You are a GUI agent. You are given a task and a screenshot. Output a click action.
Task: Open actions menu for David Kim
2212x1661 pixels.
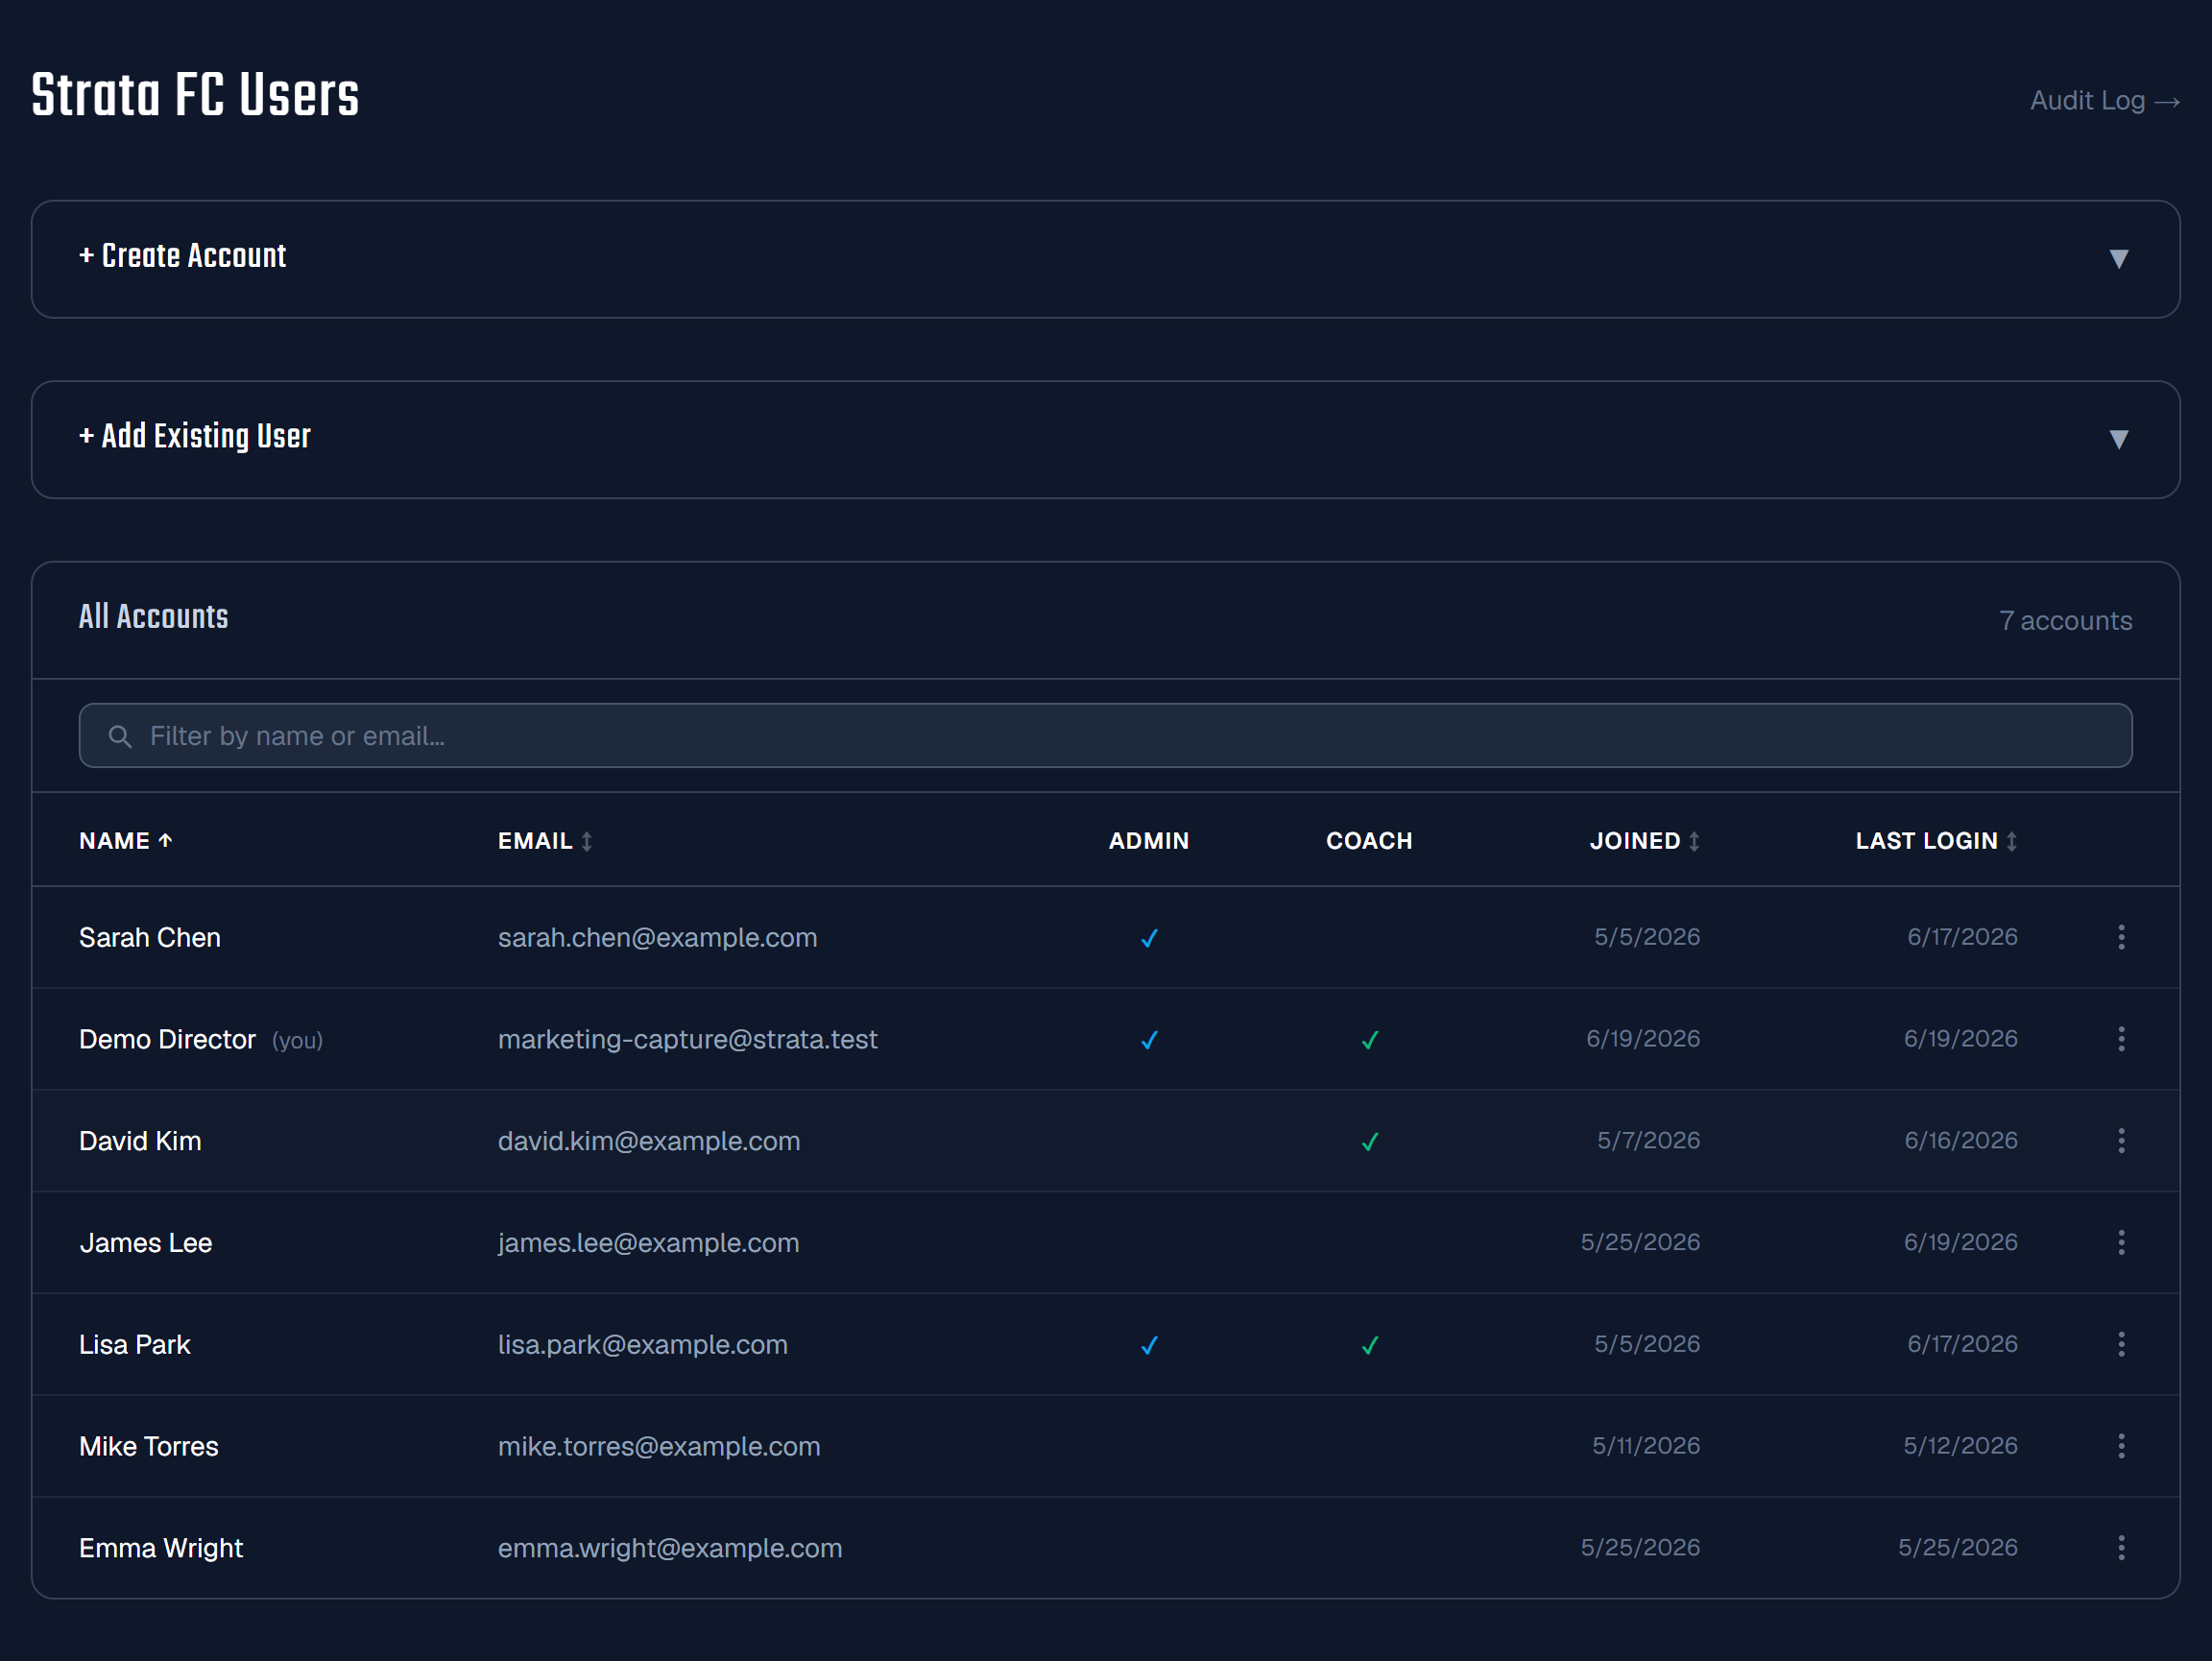click(2121, 1141)
